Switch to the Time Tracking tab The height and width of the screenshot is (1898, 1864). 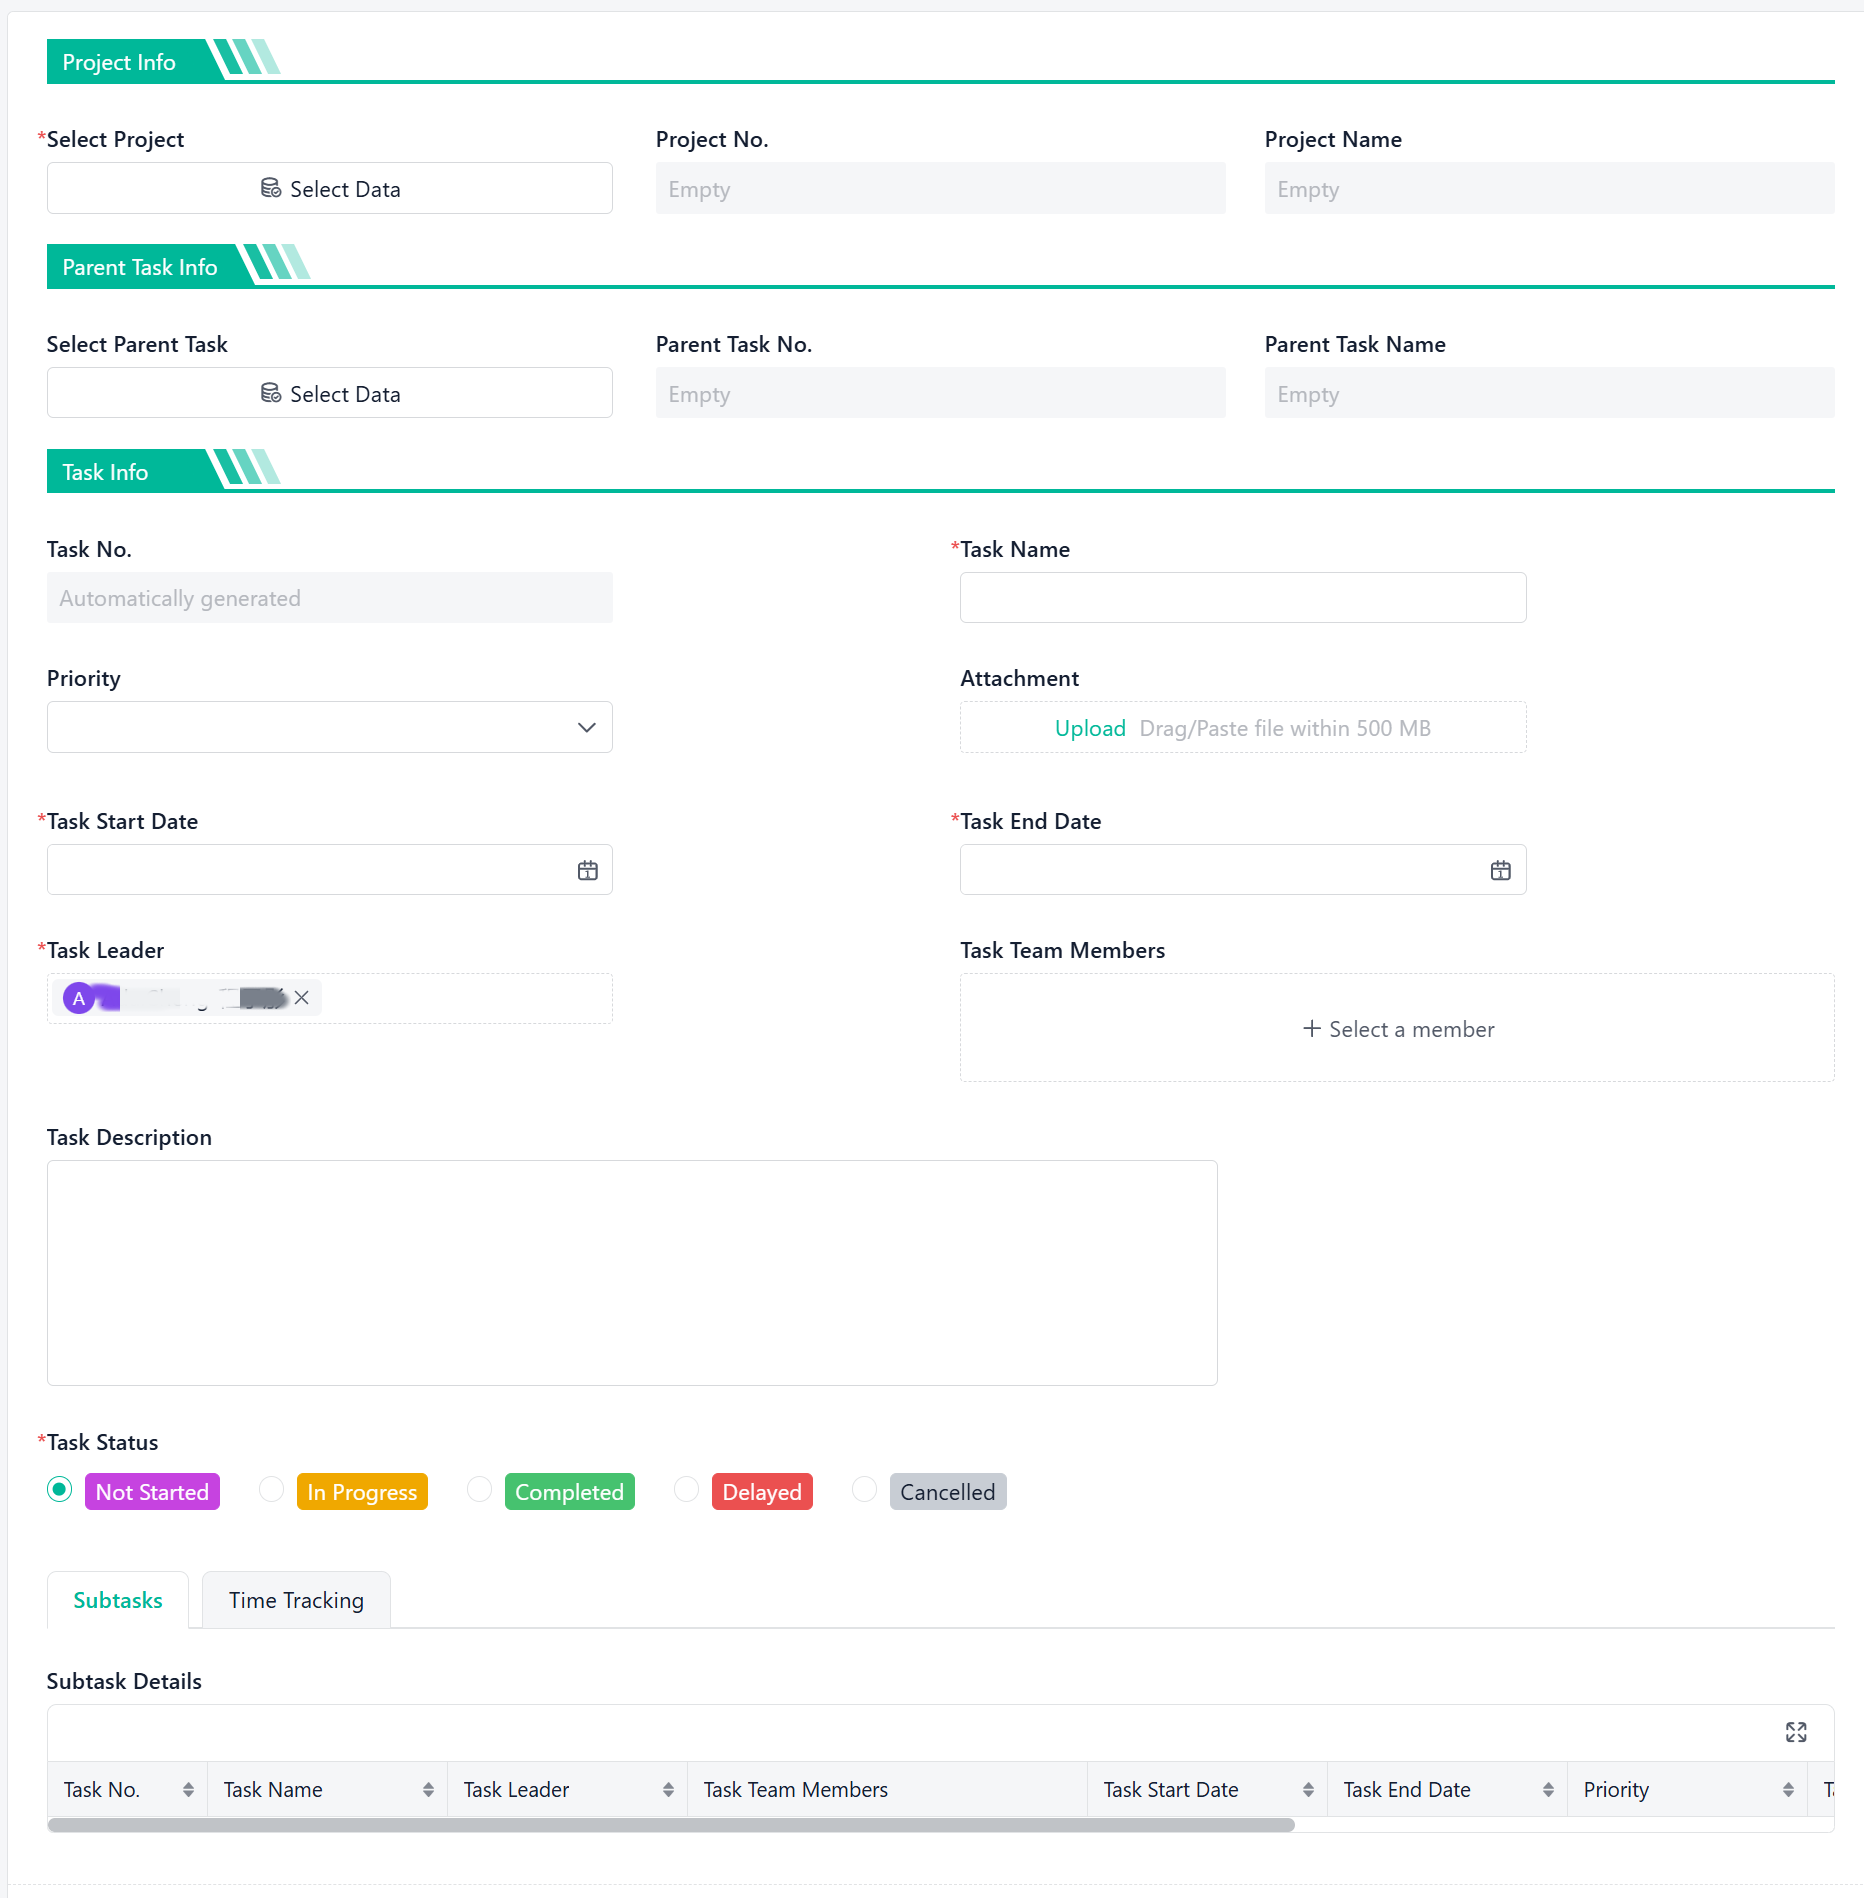tap(296, 1600)
